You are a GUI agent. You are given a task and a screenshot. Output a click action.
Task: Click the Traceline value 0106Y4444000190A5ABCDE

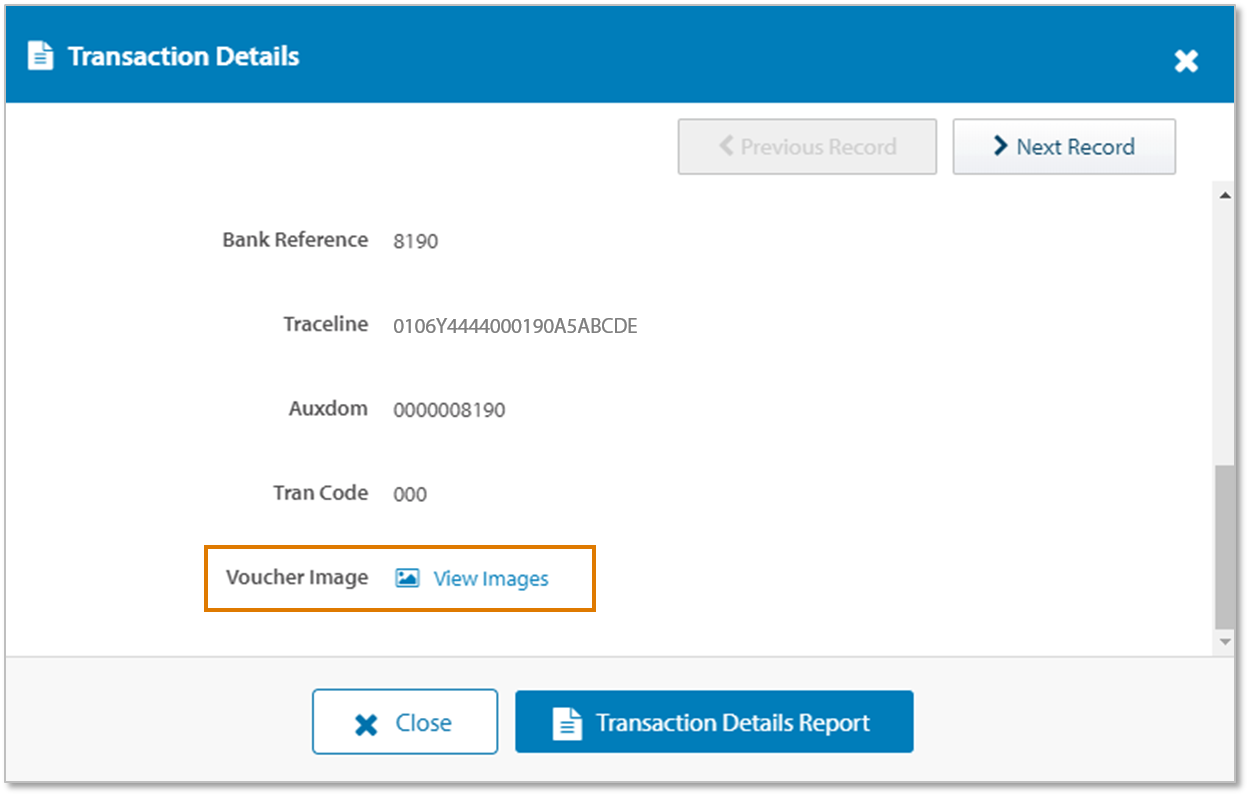click(x=515, y=326)
